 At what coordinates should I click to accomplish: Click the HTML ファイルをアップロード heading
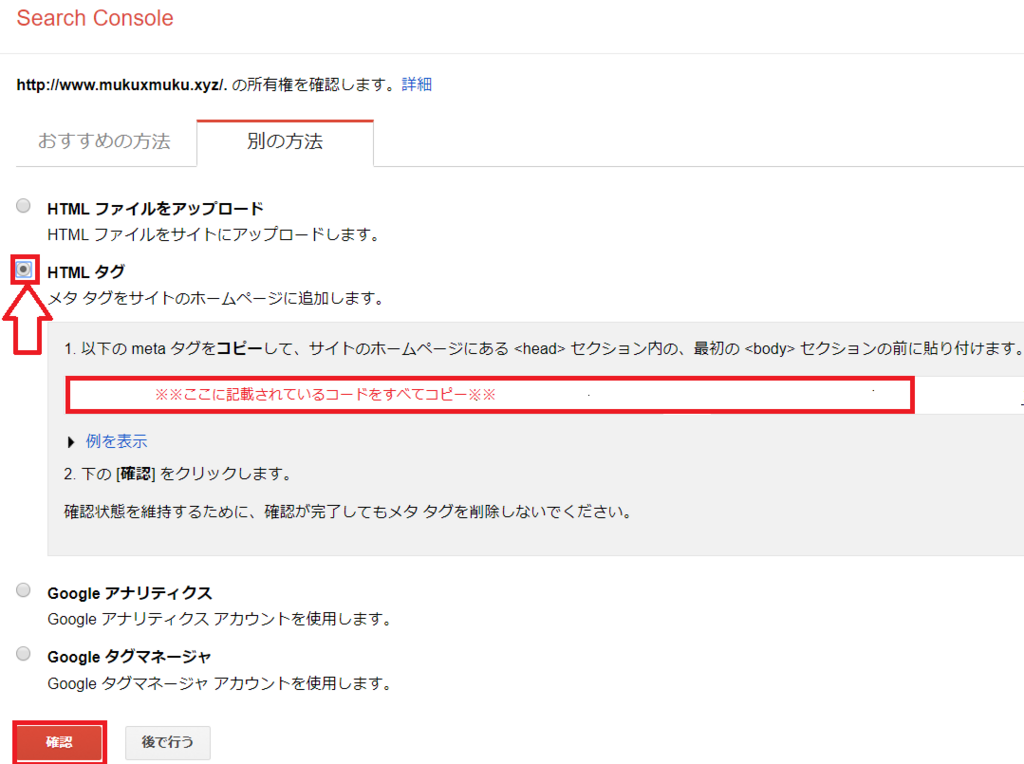tap(155, 208)
